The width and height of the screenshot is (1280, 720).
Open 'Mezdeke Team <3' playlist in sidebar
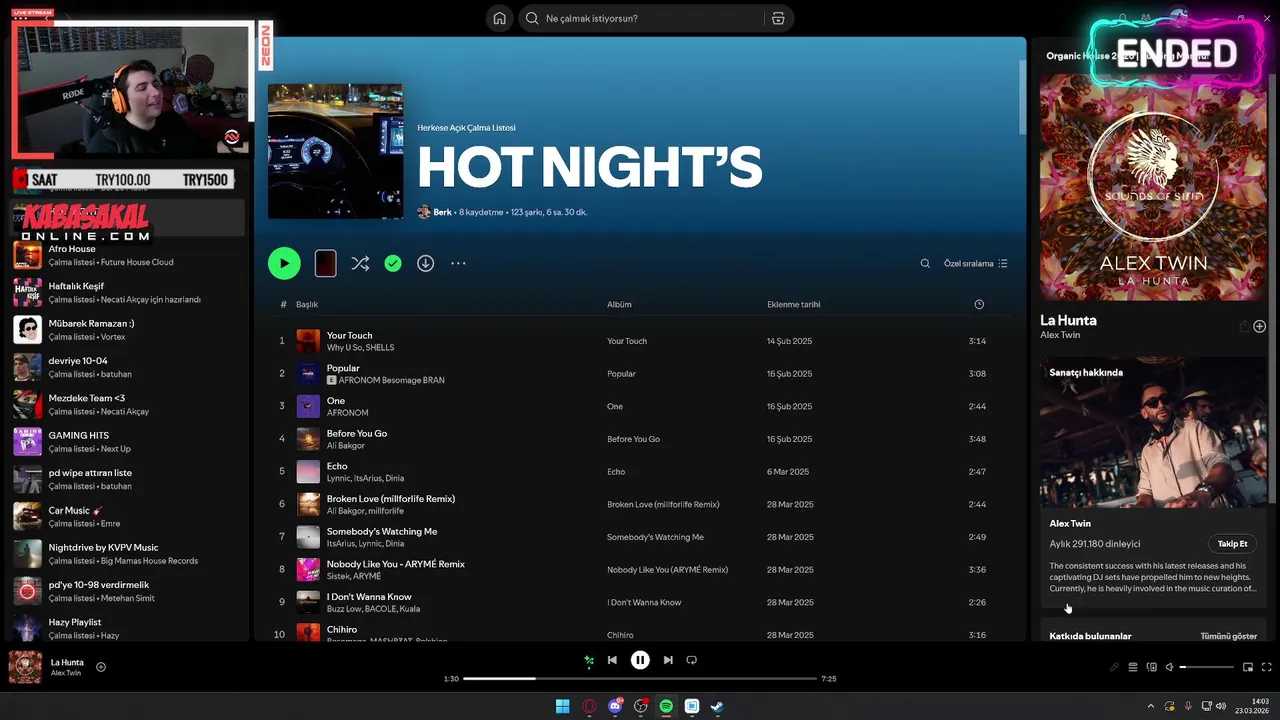click(128, 404)
